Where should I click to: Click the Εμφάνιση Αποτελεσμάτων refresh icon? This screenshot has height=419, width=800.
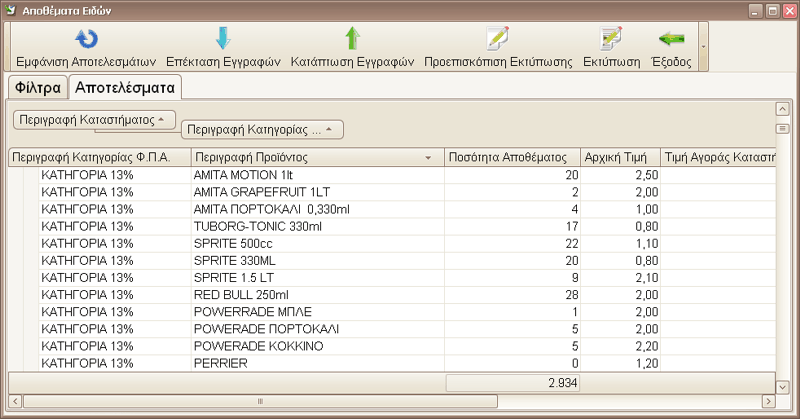(86, 39)
